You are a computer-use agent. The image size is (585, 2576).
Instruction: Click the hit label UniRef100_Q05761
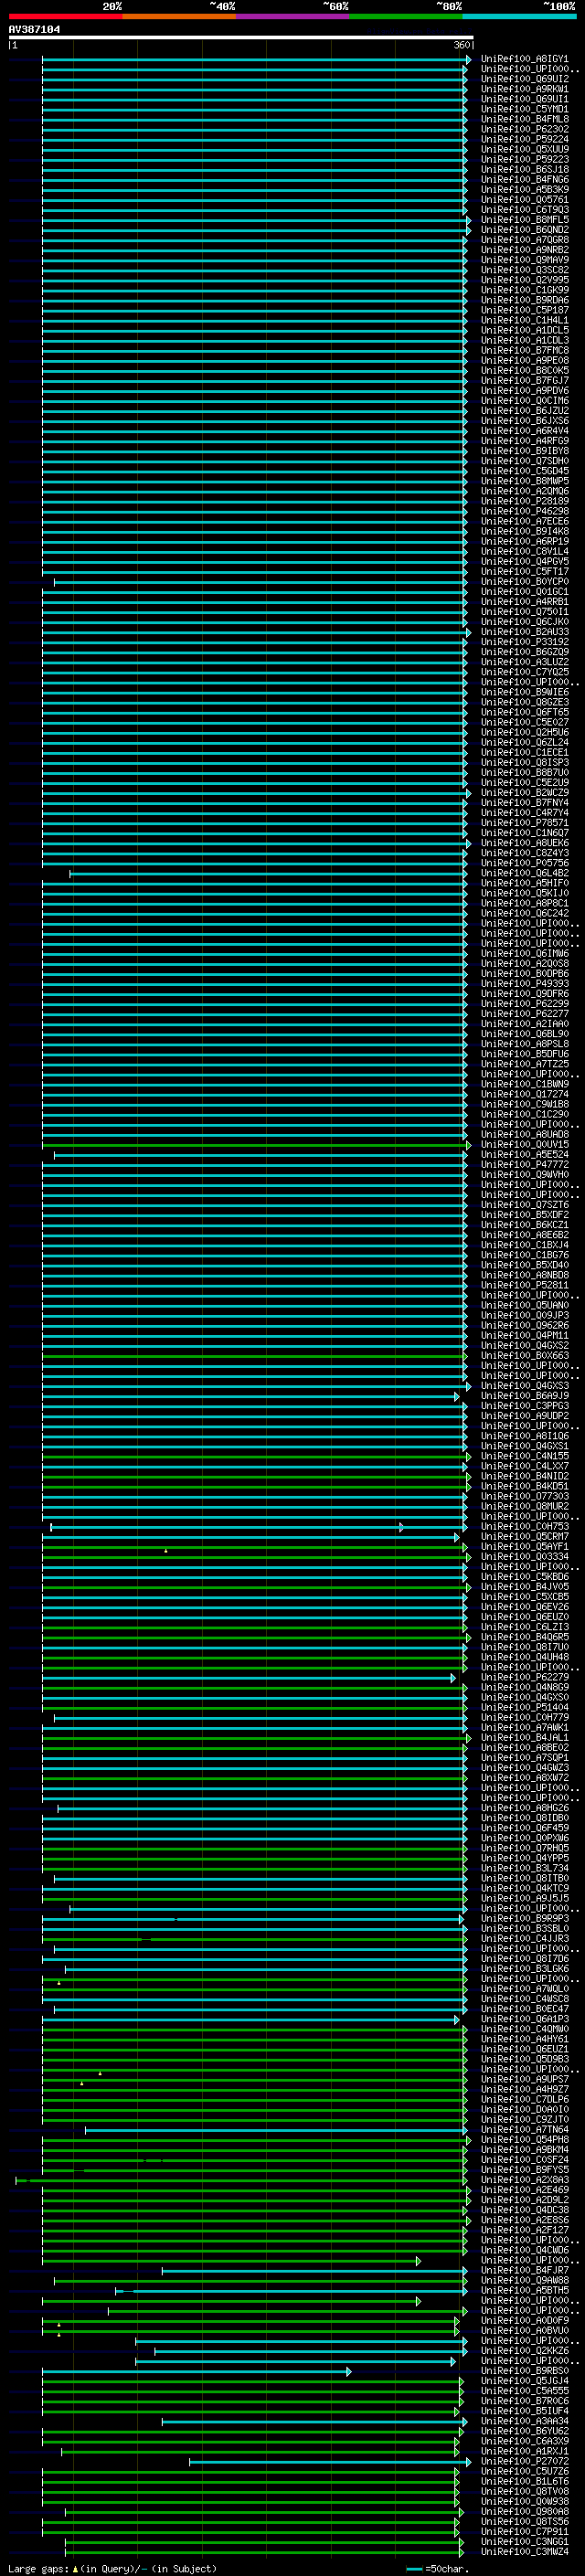point(525,200)
